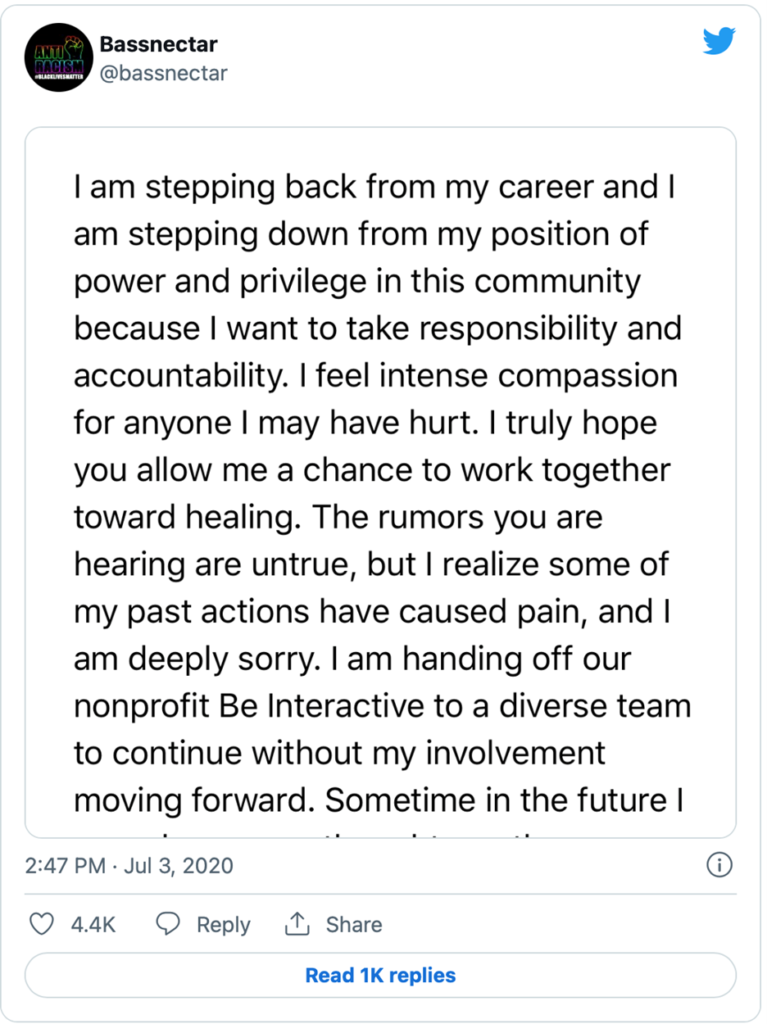This screenshot has height=1024, width=767.
Task: Like the tweet with the heart icon
Action: coord(41,925)
